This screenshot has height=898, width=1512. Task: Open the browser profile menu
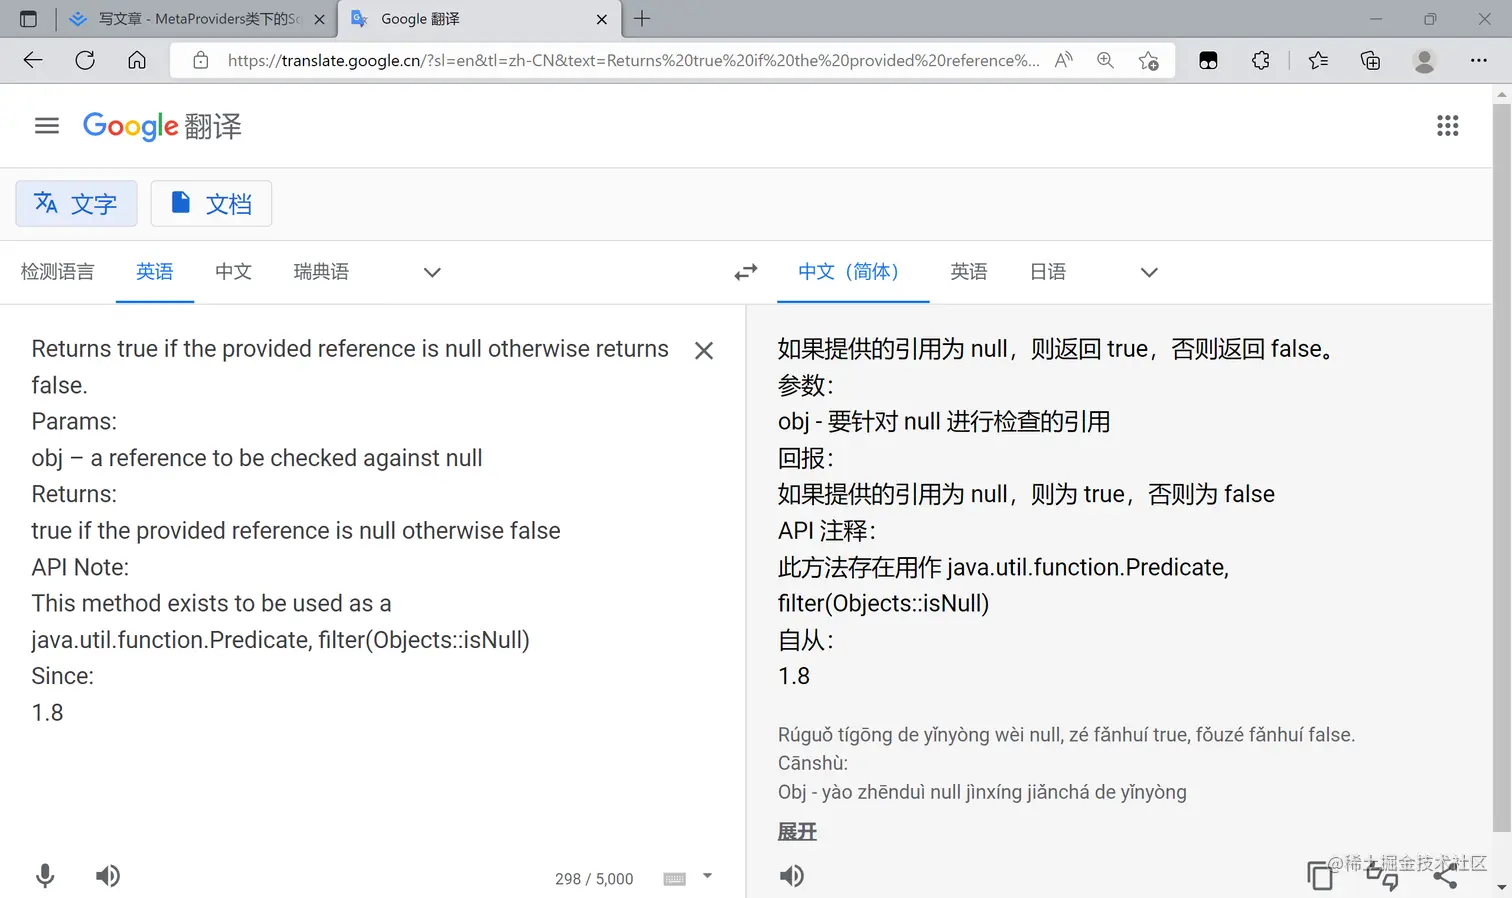pos(1424,60)
